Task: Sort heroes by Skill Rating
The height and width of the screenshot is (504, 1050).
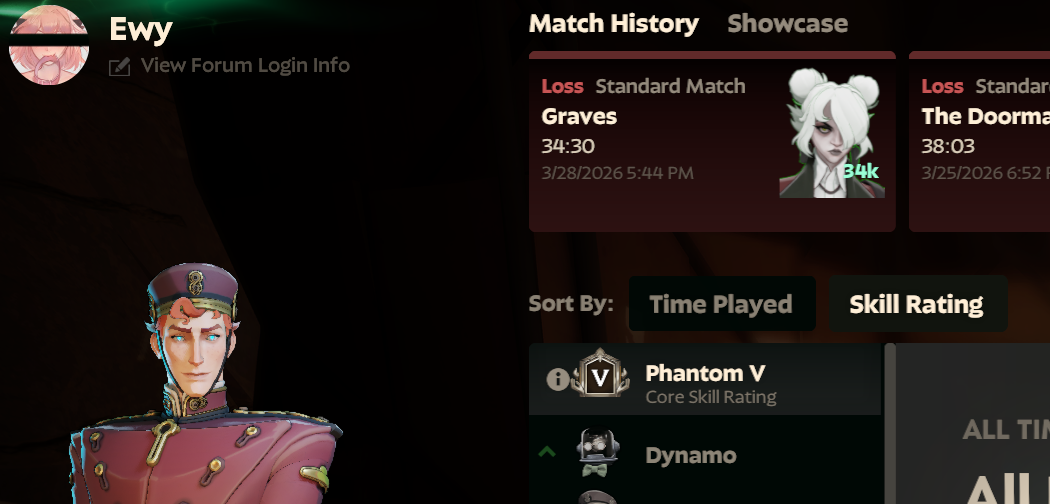Action: tap(917, 304)
